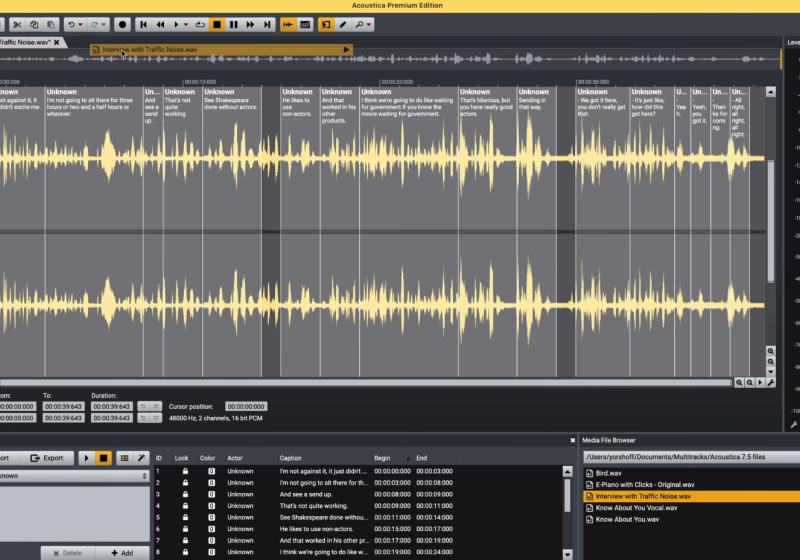Click the Paste clipboard icon
The width and height of the screenshot is (800, 560).
pyautogui.click(x=51, y=24)
